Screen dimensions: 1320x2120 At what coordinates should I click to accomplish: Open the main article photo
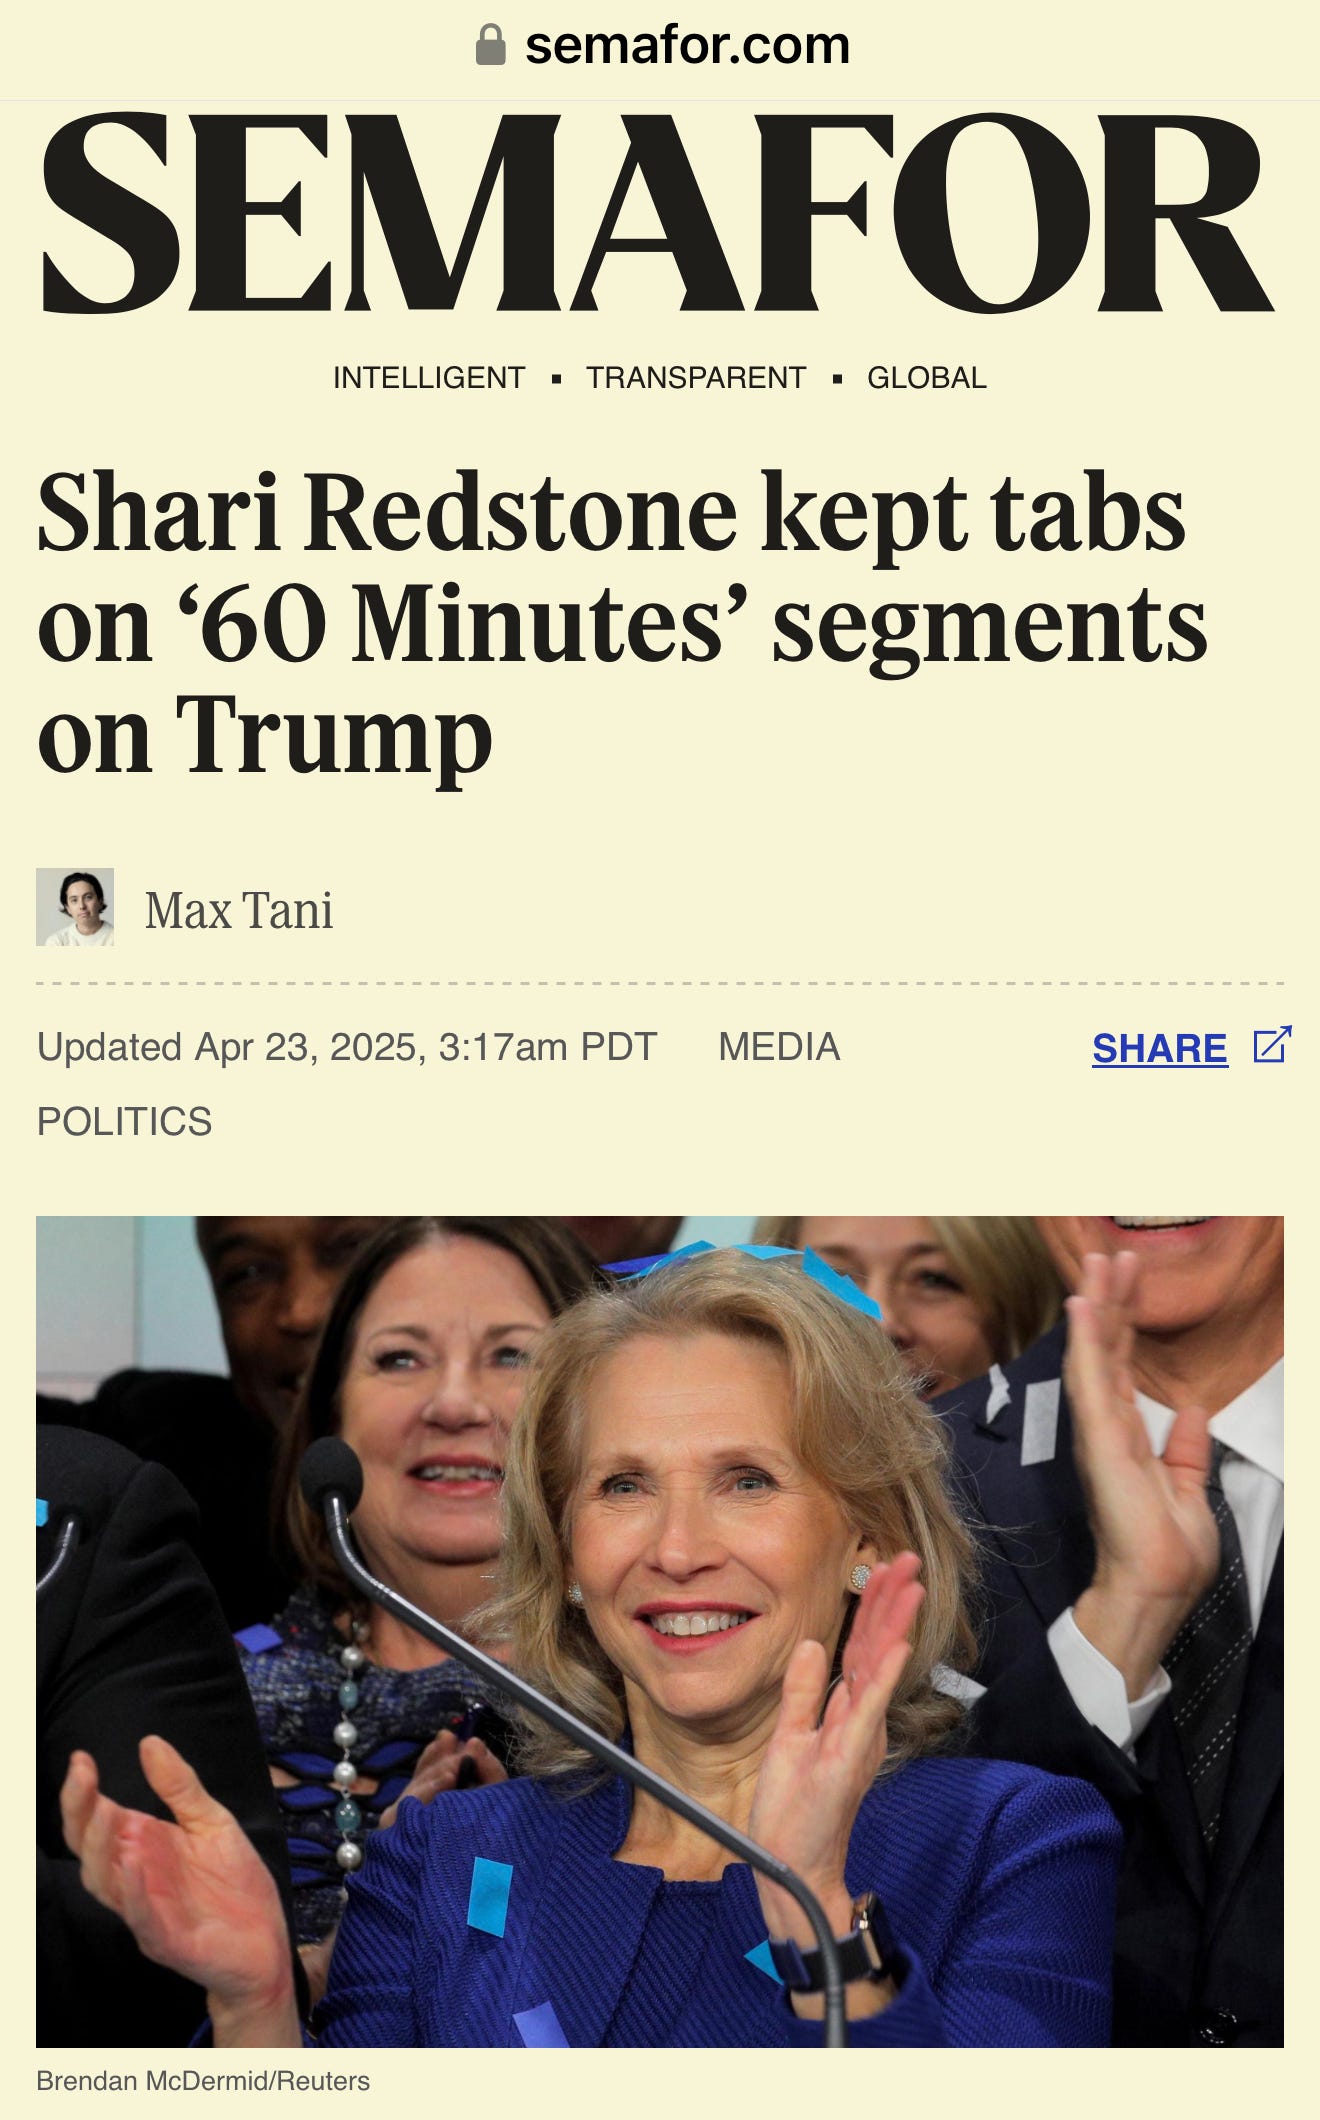[x=660, y=1632]
